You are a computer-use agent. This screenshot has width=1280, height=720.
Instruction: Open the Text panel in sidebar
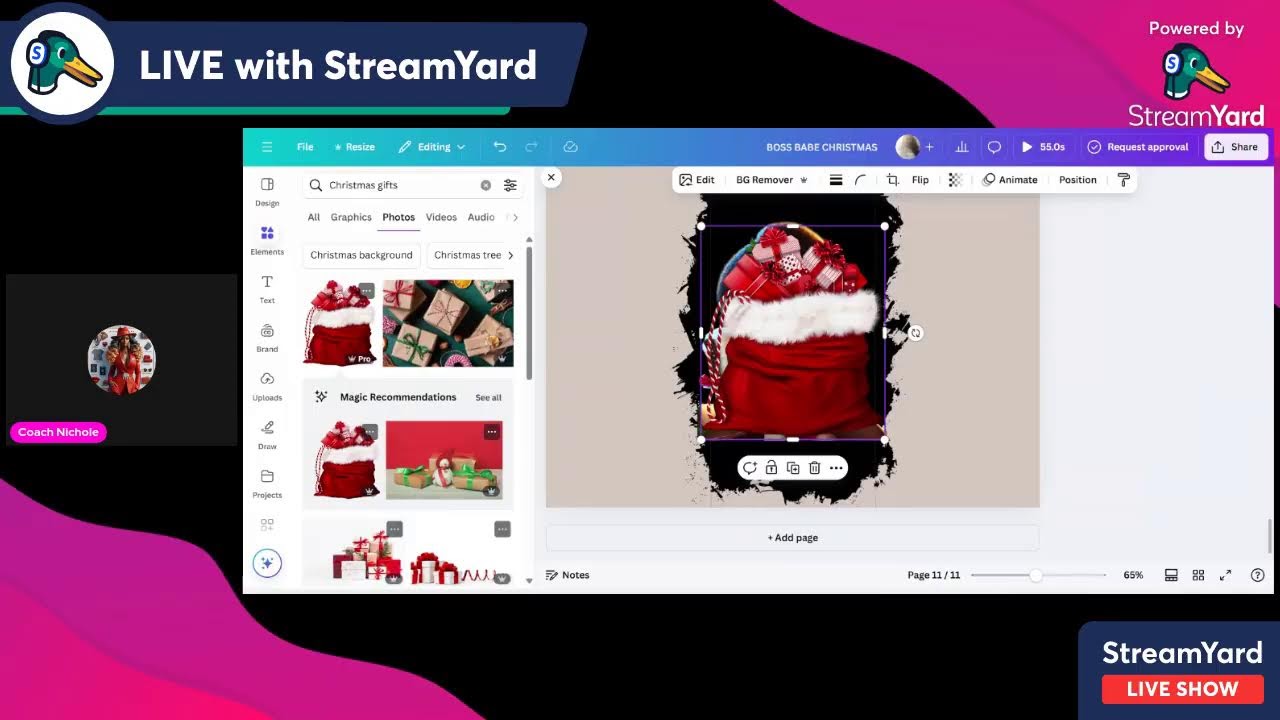tap(267, 289)
